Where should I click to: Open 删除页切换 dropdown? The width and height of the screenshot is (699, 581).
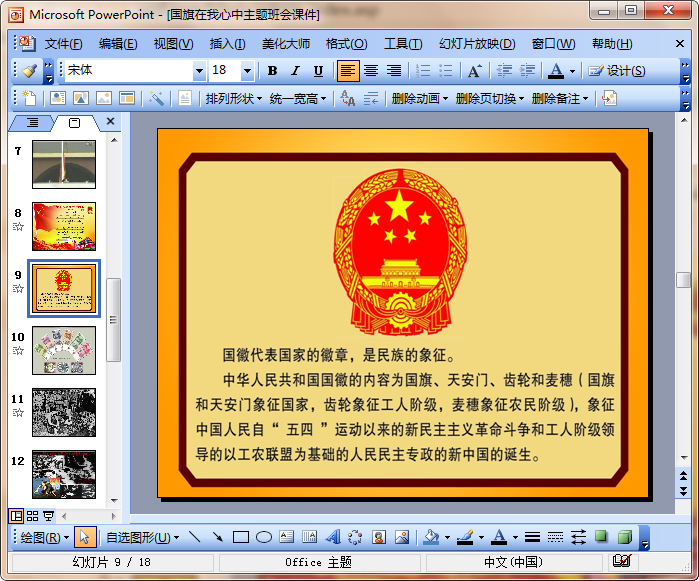tap(489, 98)
